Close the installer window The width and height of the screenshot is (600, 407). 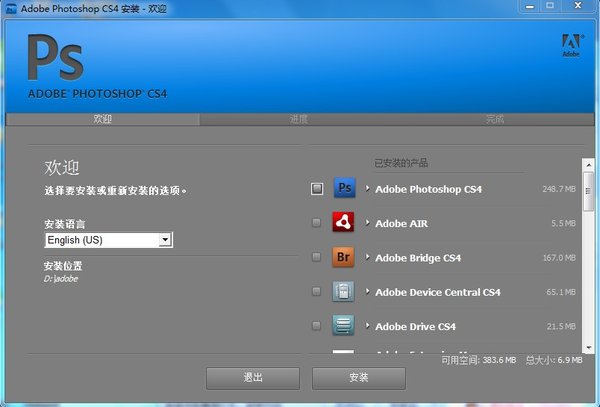tap(578, 6)
